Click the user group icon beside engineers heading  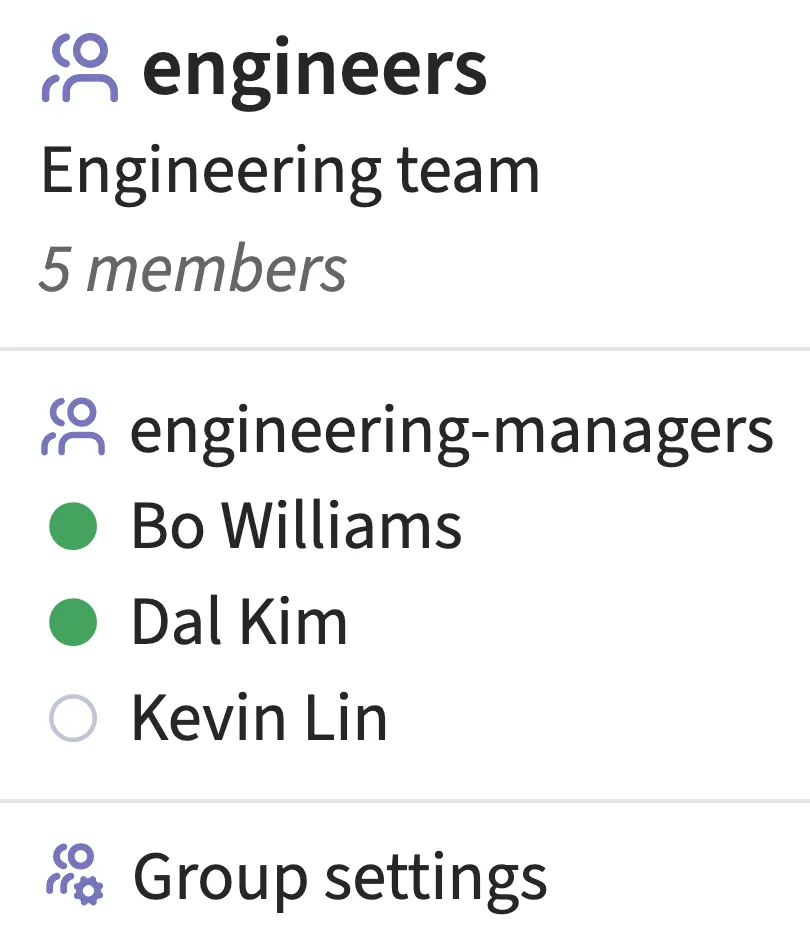point(80,68)
